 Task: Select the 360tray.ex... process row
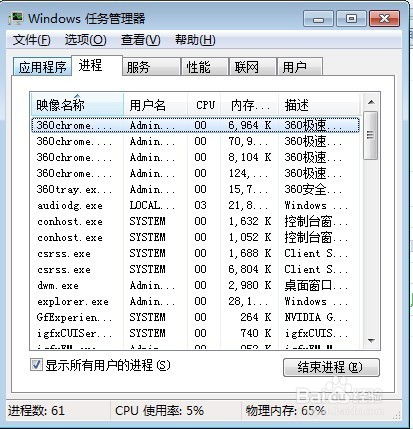(x=196, y=189)
